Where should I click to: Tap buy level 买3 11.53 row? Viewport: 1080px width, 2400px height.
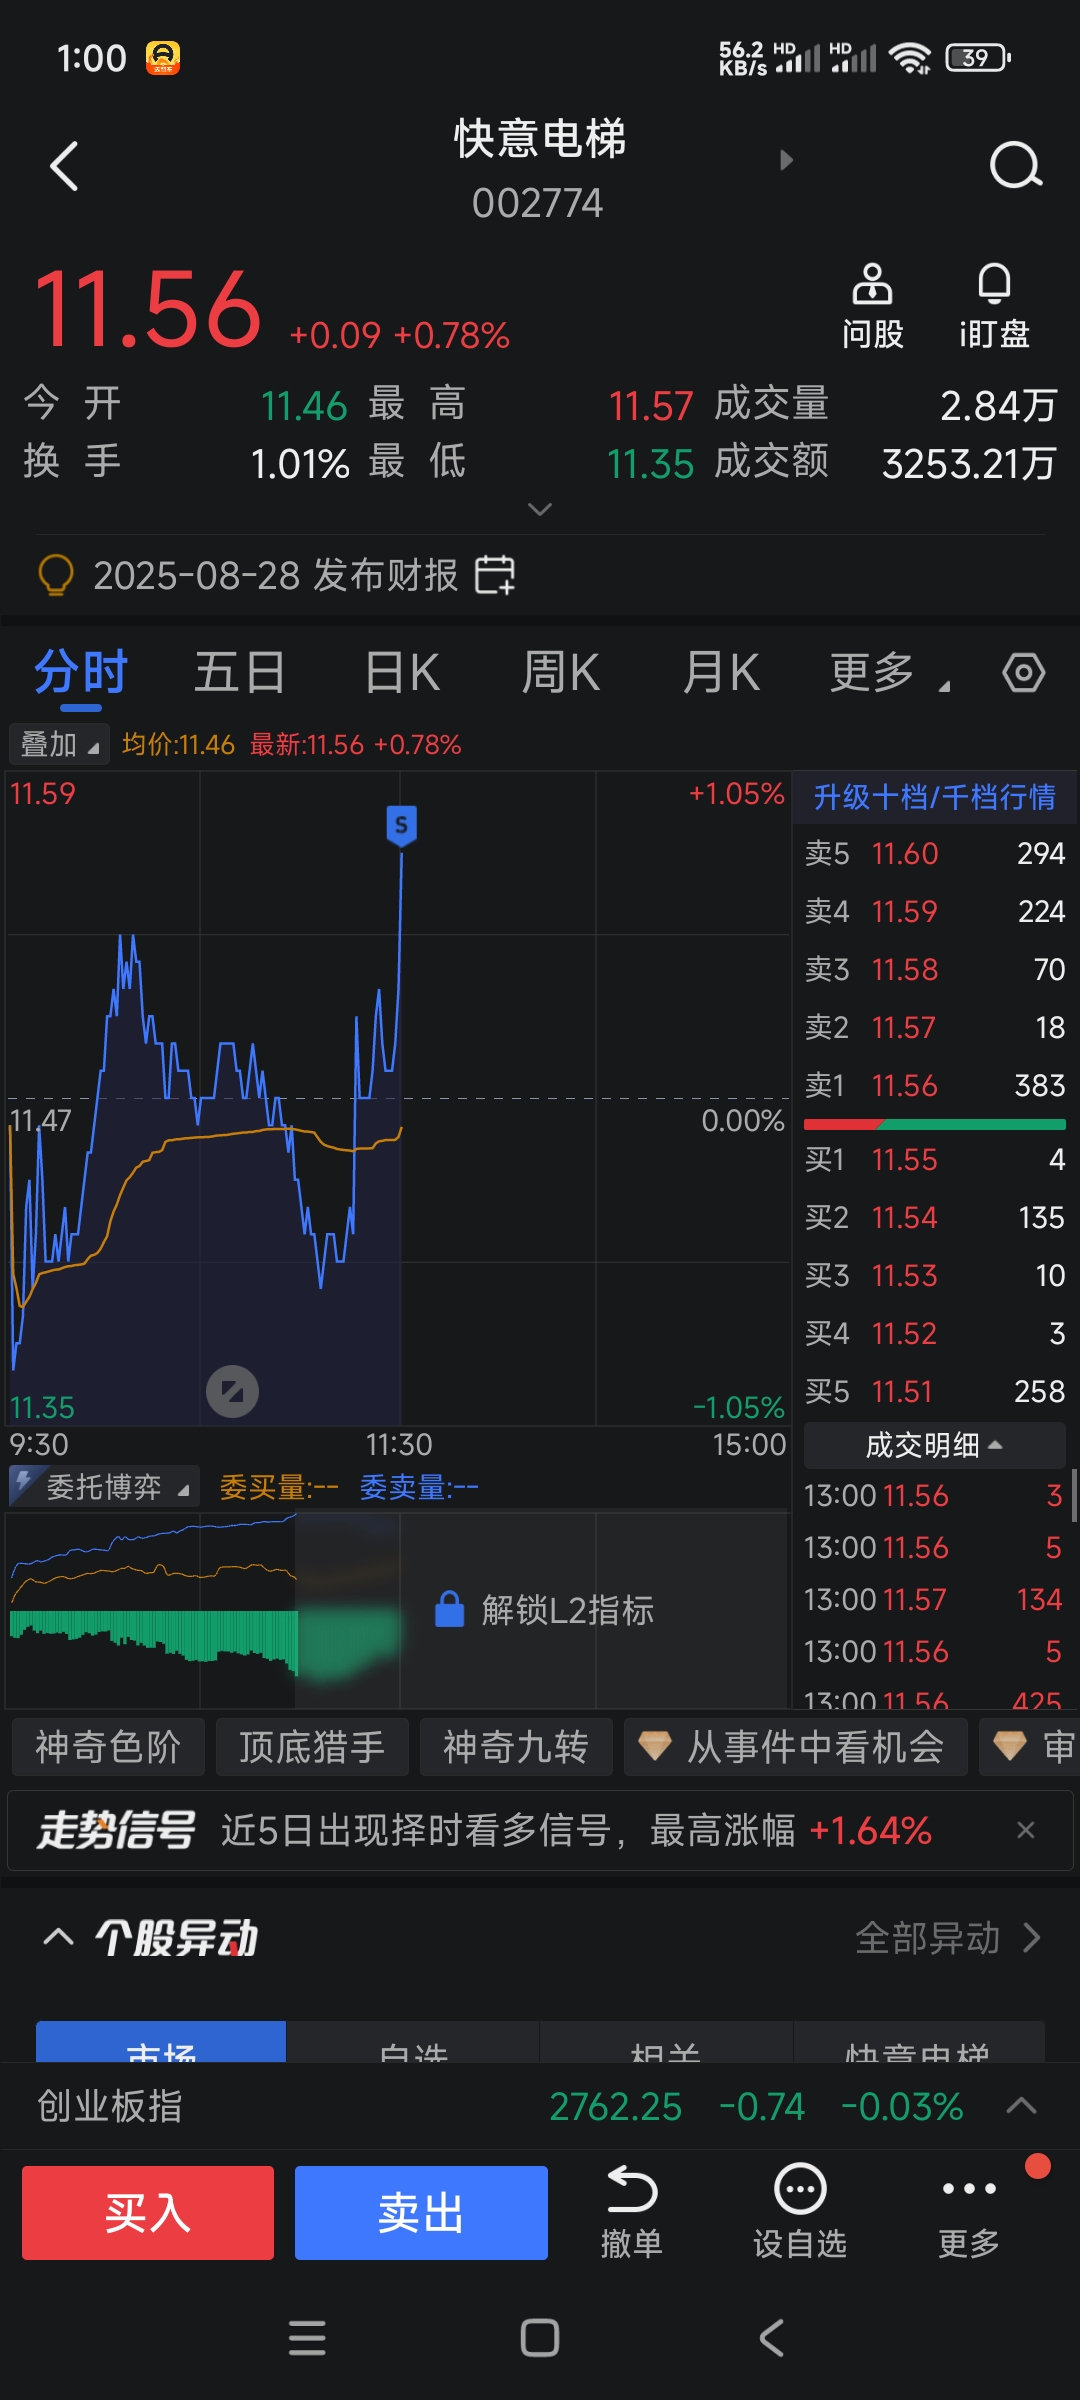(x=935, y=1275)
